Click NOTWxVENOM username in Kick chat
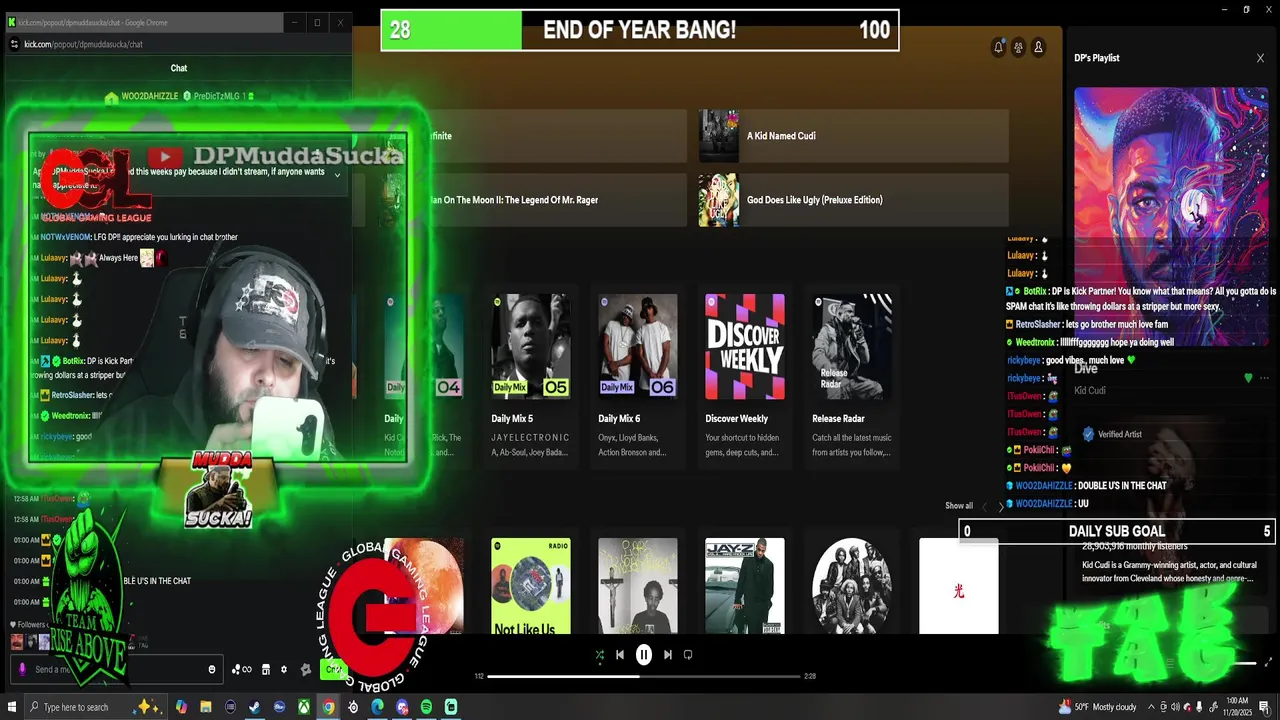 click(66, 237)
